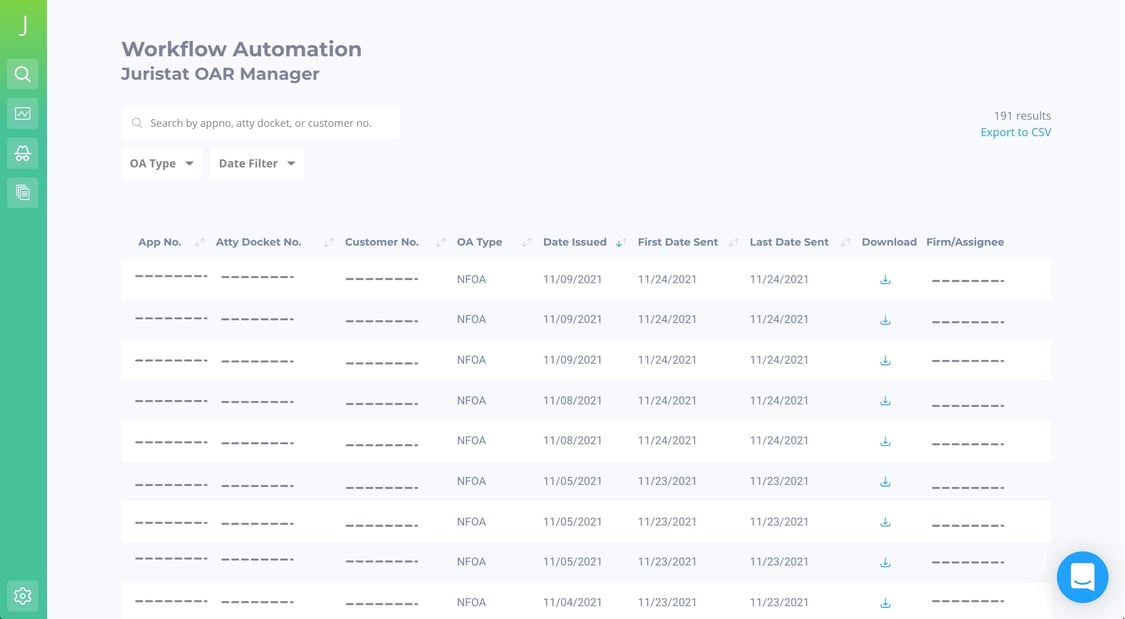
Task: Open the documents icon in the sidebar
Action: point(22,192)
